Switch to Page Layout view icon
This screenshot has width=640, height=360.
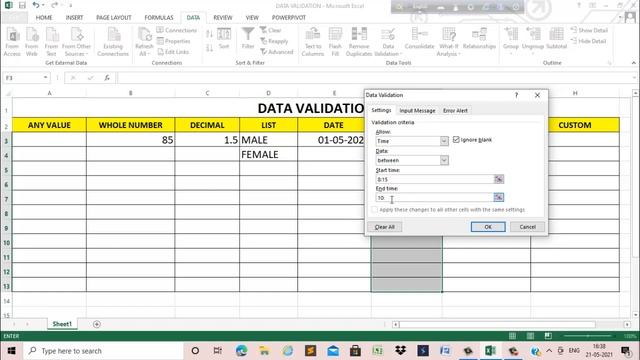point(530,336)
